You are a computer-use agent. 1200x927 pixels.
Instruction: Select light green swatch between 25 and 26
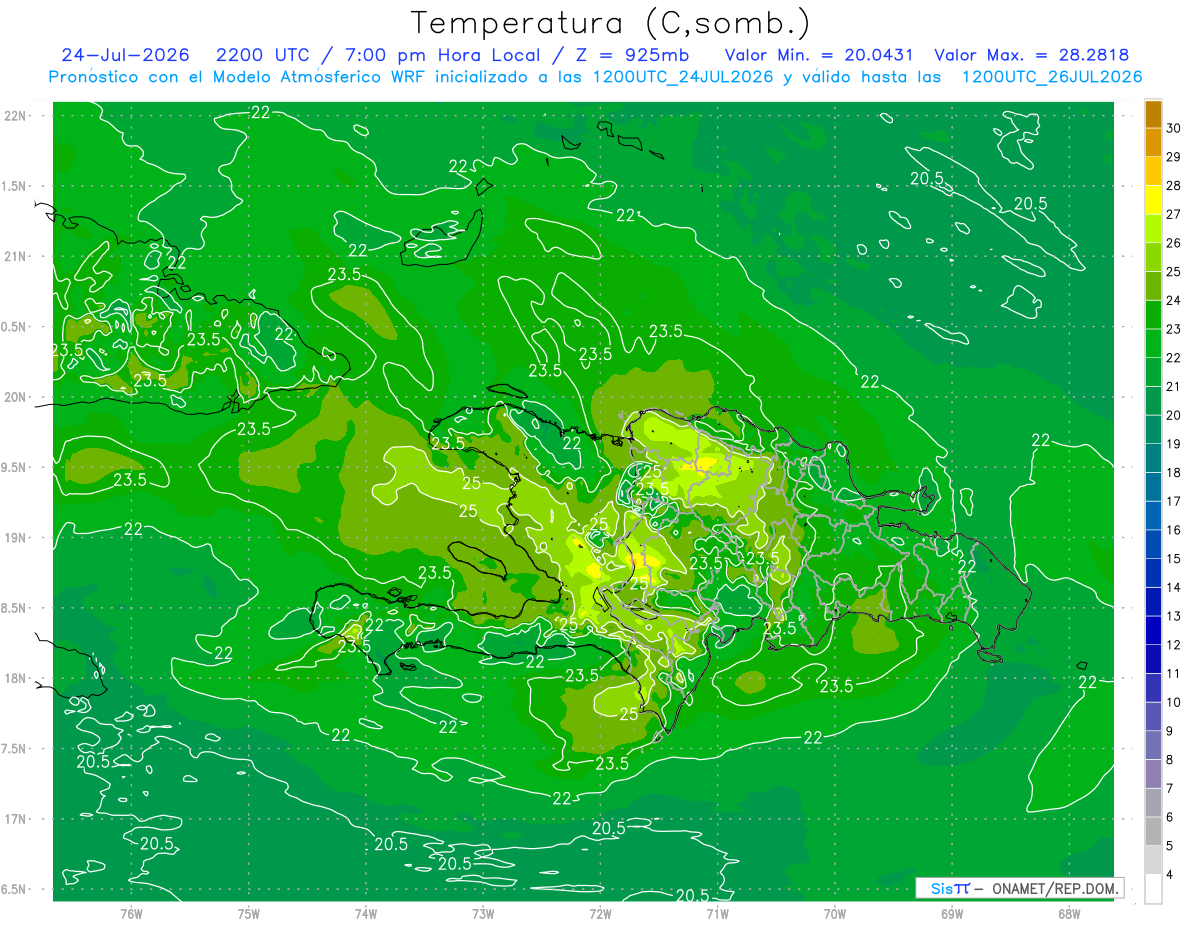coord(1153,258)
